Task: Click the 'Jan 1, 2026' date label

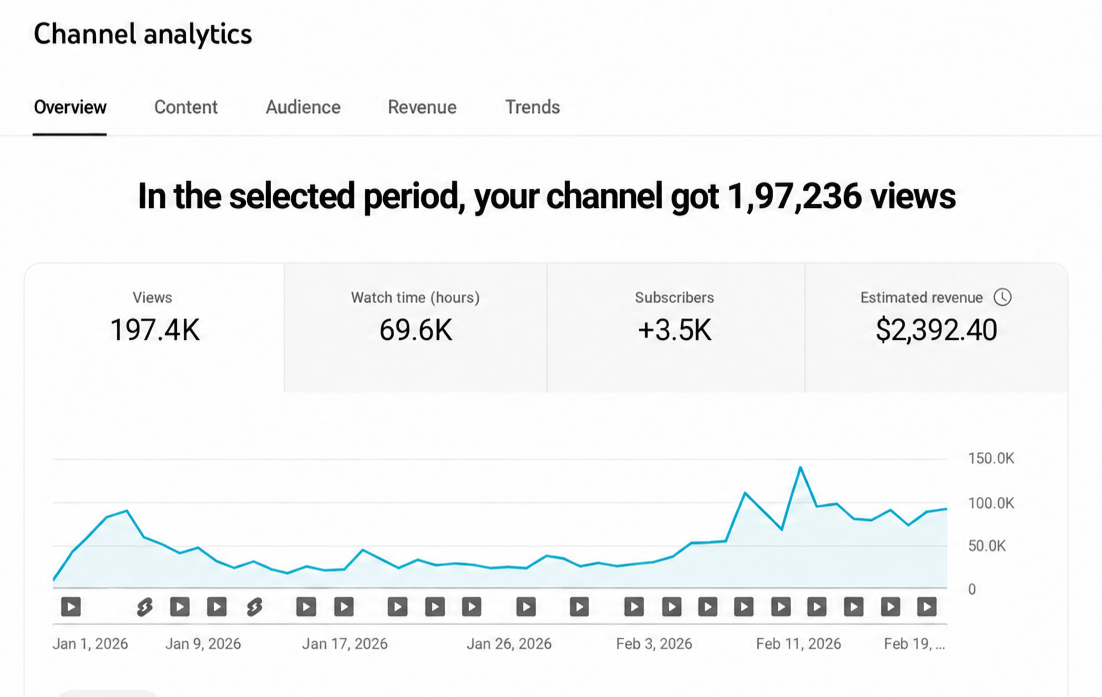Action: (x=90, y=644)
